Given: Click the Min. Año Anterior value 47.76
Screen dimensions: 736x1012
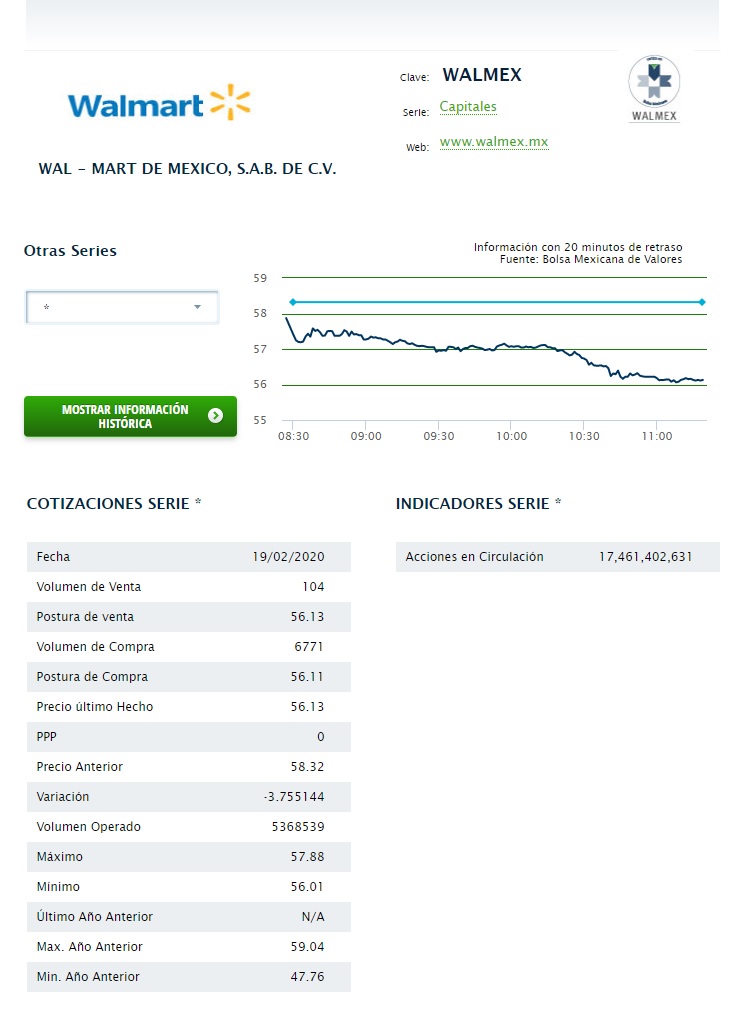Looking at the screenshot, I should [x=307, y=977].
